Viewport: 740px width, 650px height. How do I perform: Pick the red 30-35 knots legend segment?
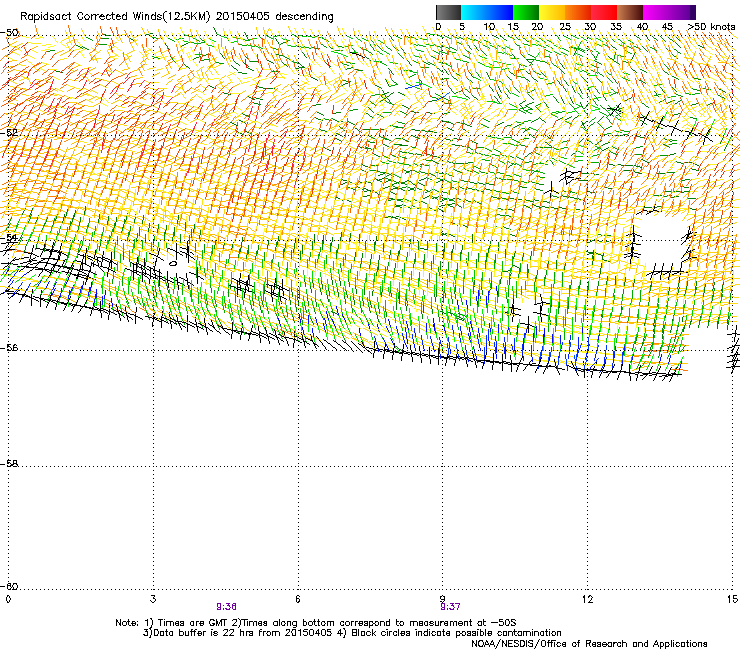coord(604,12)
